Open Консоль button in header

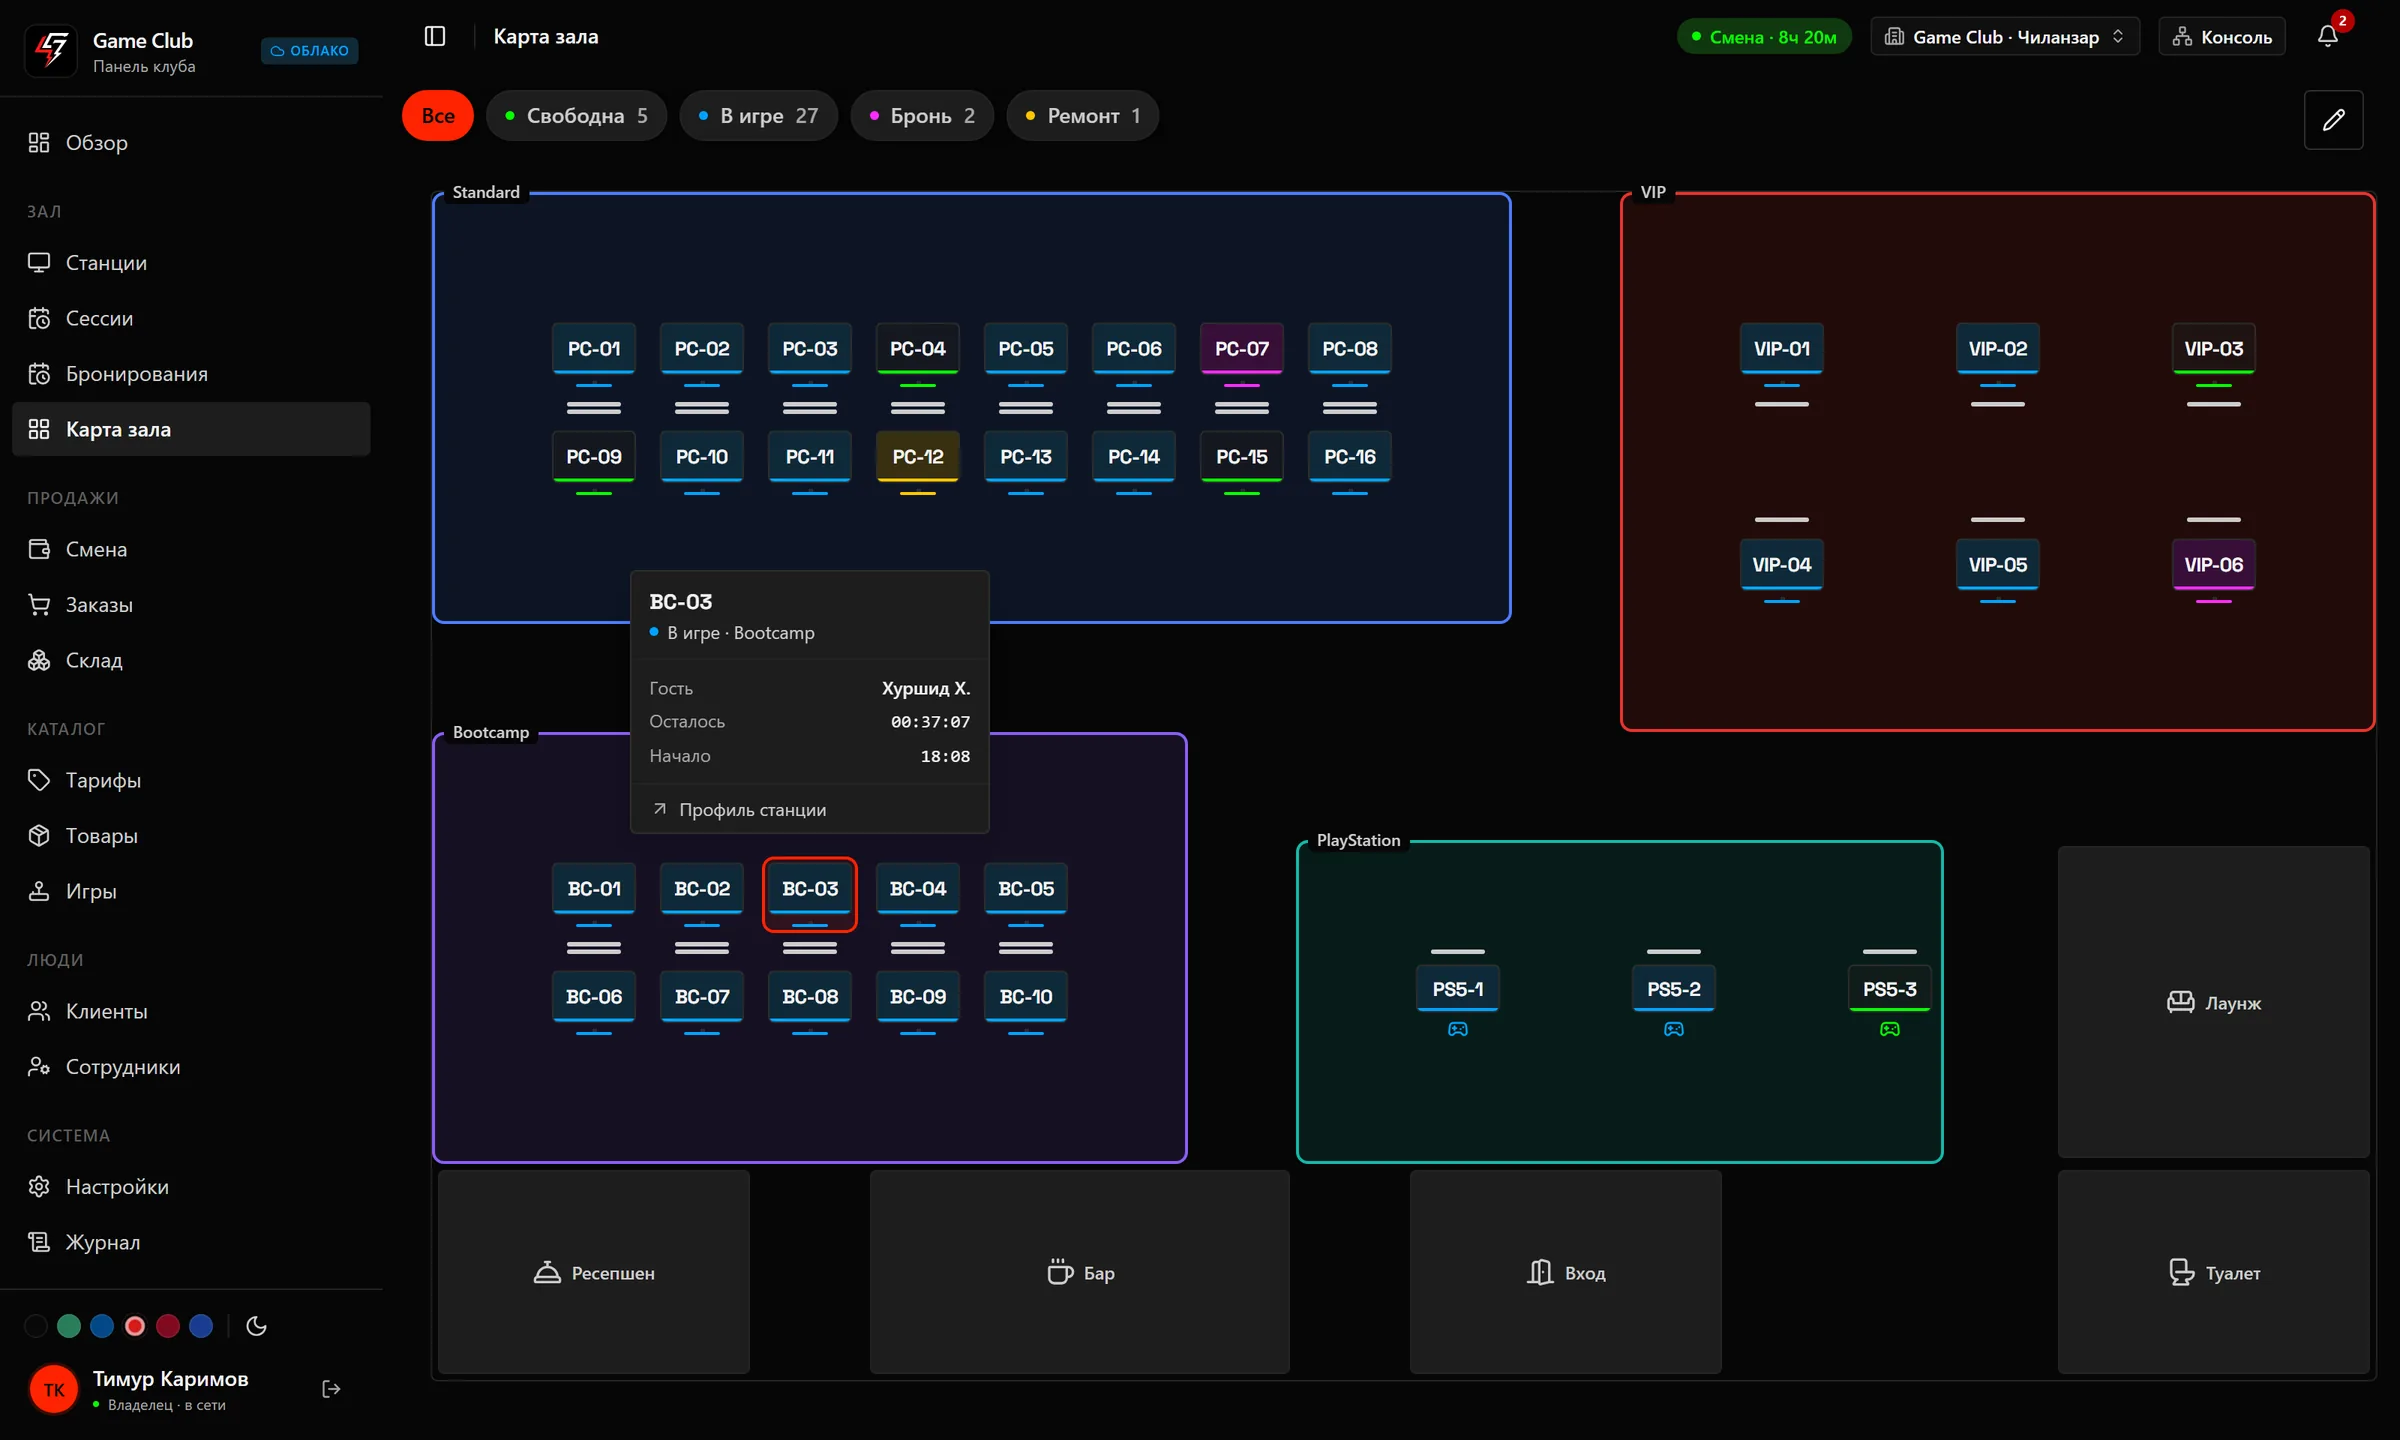click(2222, 37)
